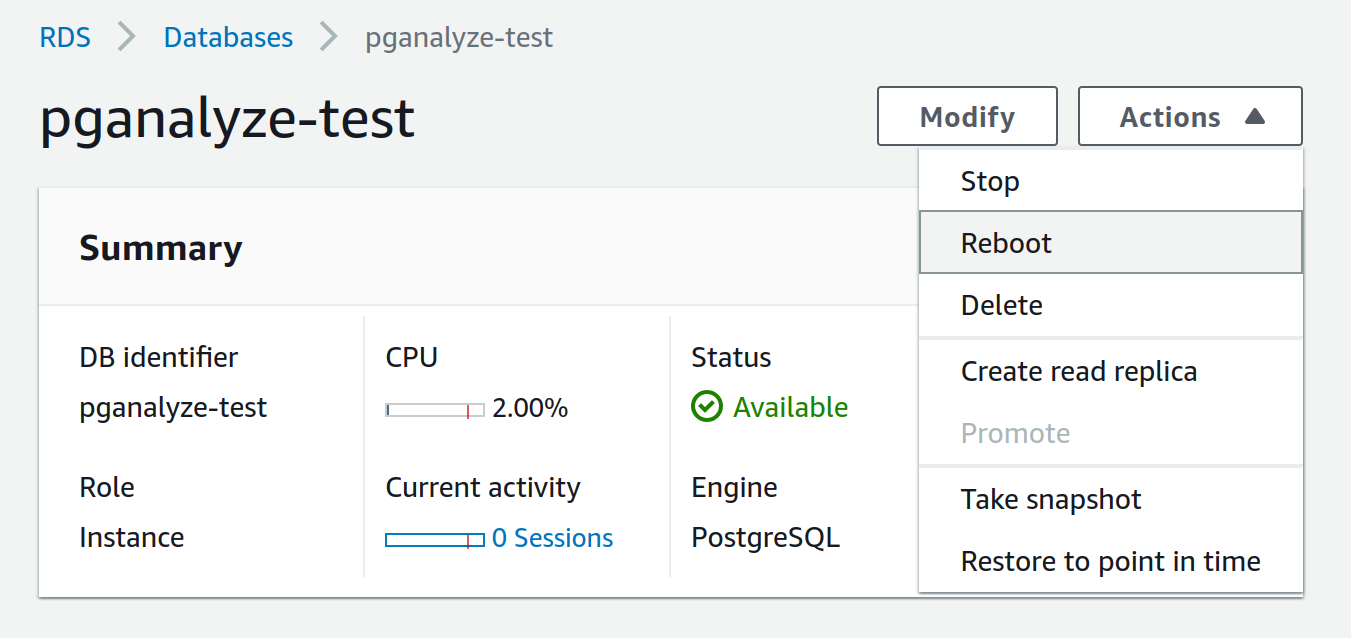Viewport: 1351px width, 638px height.
Task: Click the pganalyze-test DB identifier value
Action: coord(173,407)
